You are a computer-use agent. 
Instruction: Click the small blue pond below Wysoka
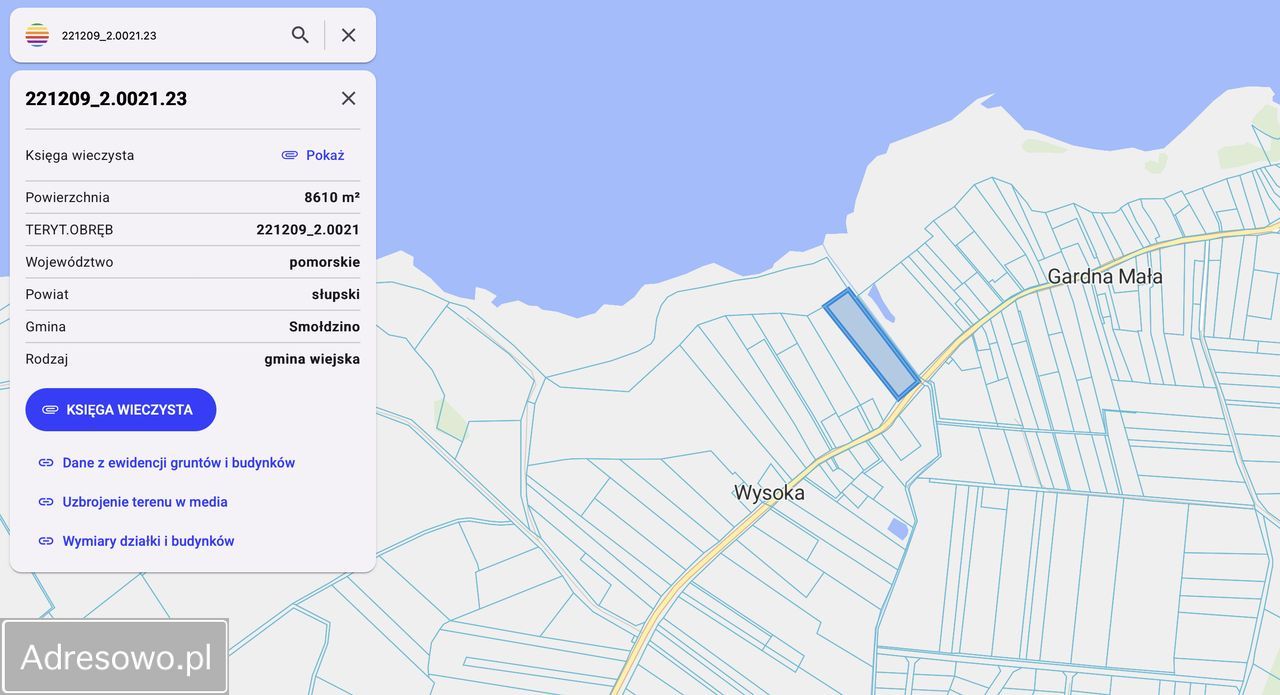pos(898,529)
